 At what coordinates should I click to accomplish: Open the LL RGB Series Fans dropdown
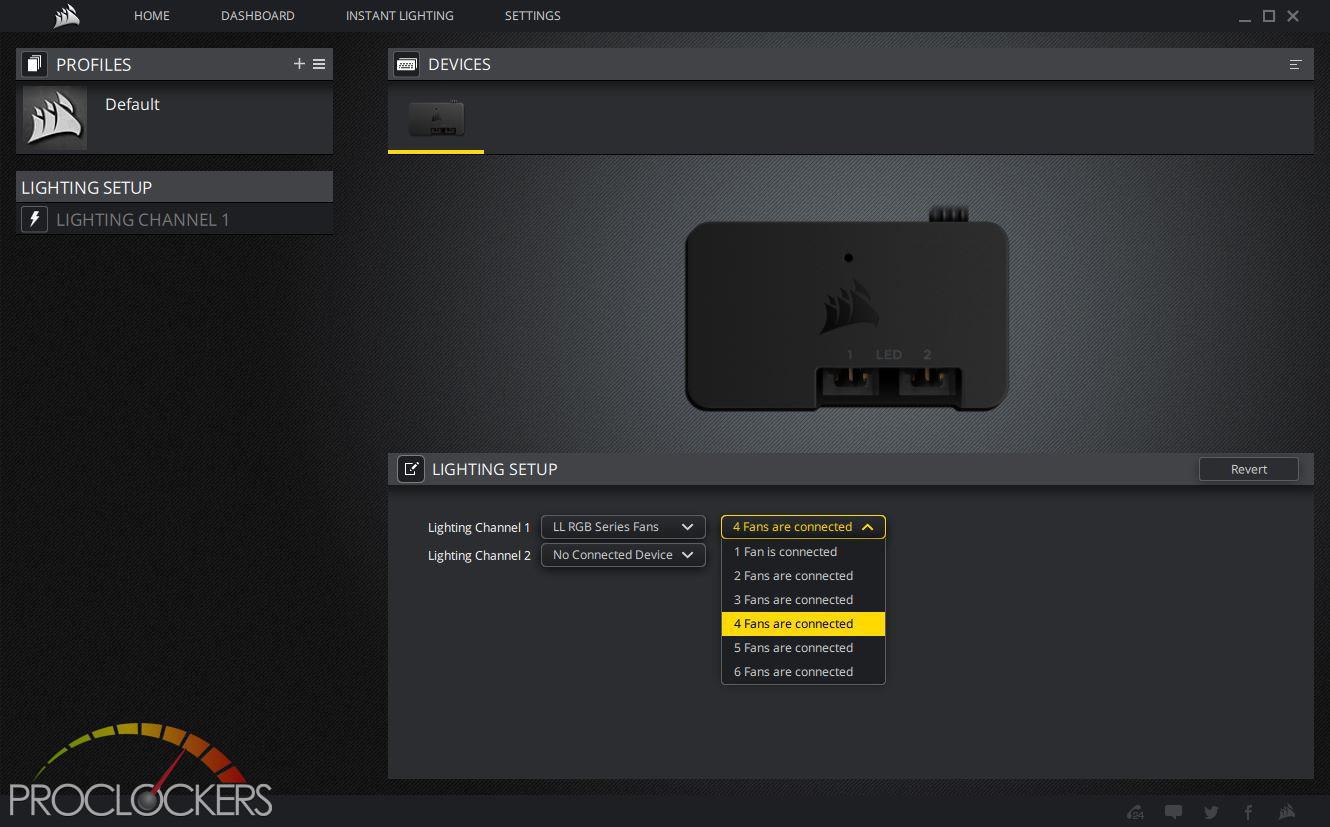click(623, 527)
